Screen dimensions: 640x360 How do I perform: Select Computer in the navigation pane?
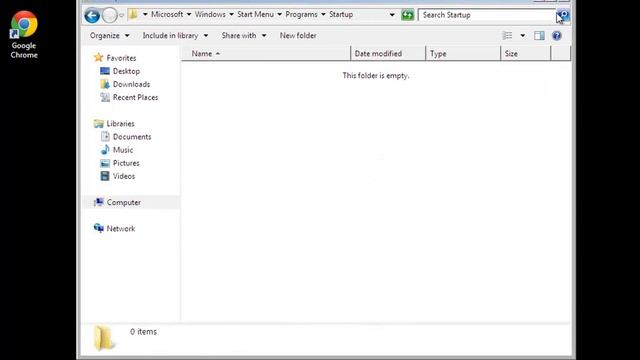(124, 202)
